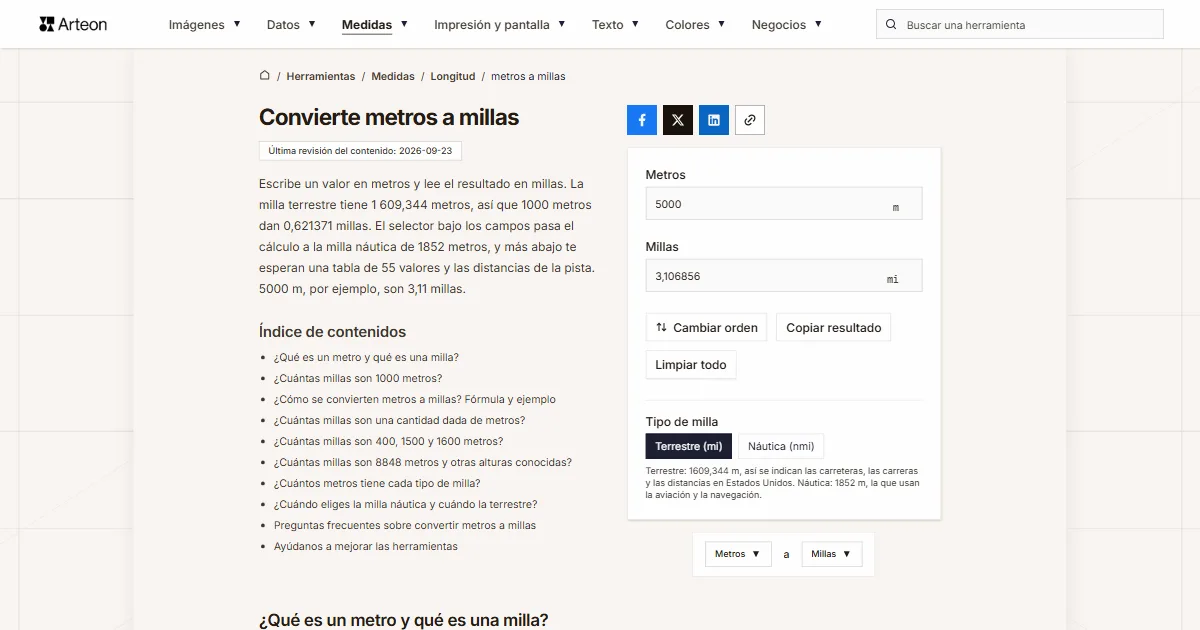Click Copiar resultado button
Viewport: 1200px width, 630px height.
click(x=834, y=327)
